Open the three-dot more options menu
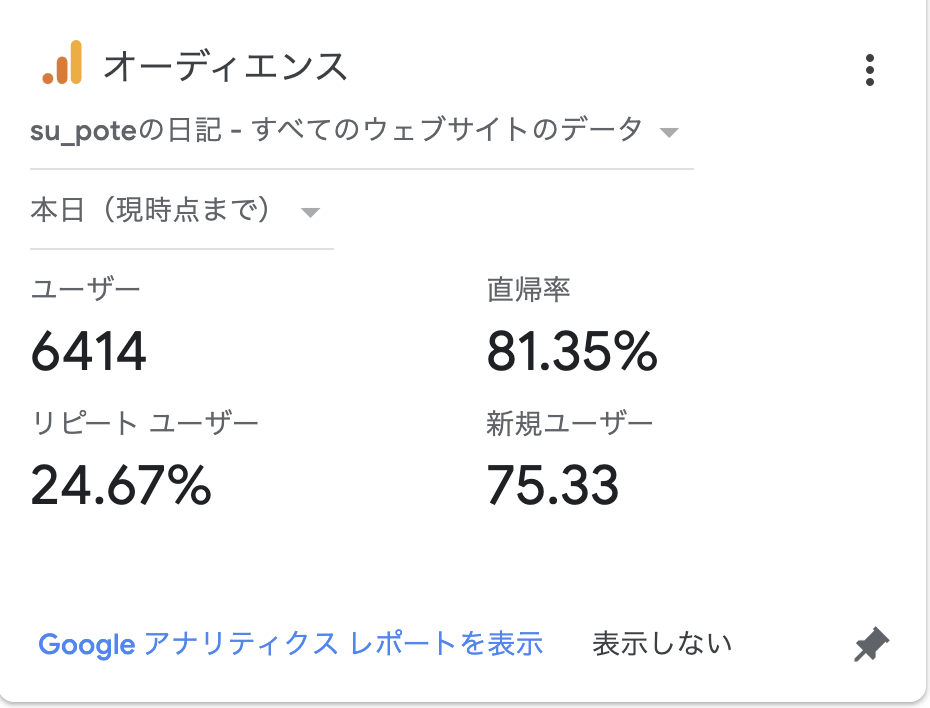Screen dimensions: 930x708 (870, 70)
